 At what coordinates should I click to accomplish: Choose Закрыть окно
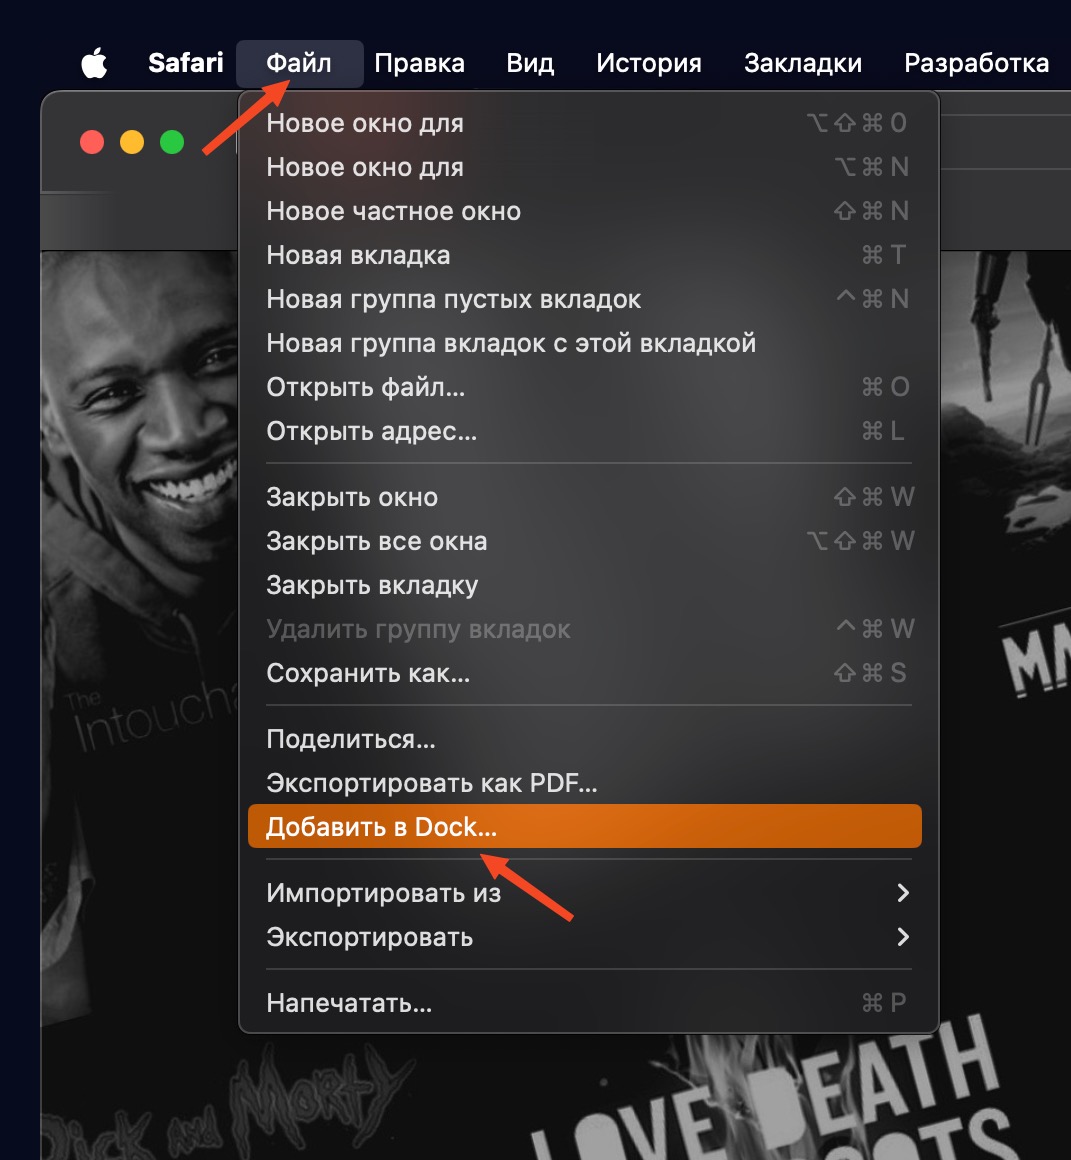(585, 497)
